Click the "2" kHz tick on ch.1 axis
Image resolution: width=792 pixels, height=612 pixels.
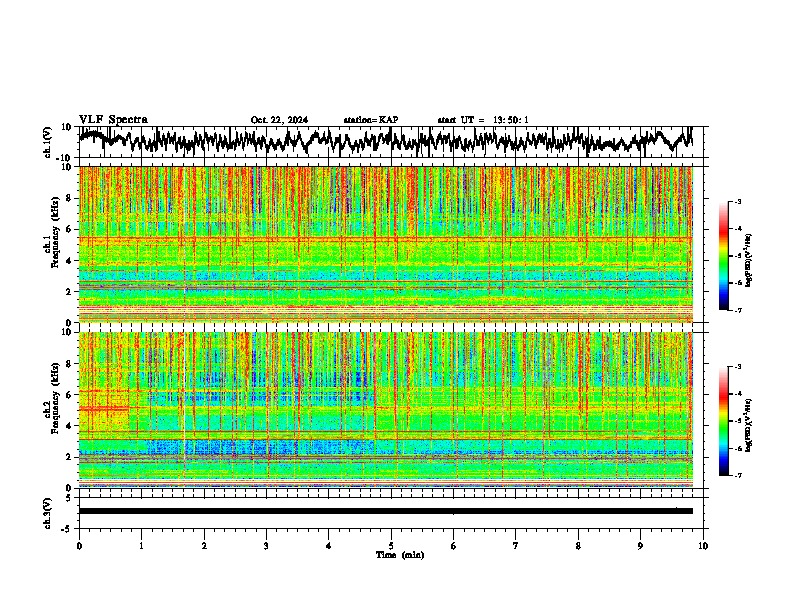click(x=69, y=292)
